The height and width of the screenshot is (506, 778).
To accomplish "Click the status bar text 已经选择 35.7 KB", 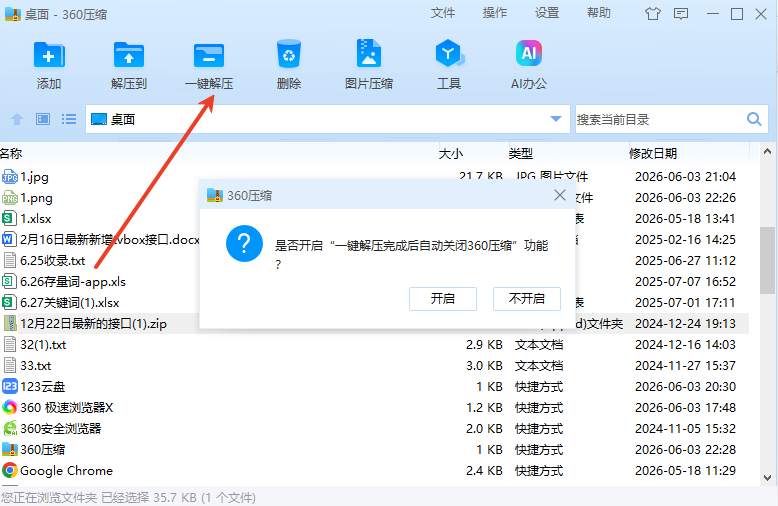I will [149, 498].
